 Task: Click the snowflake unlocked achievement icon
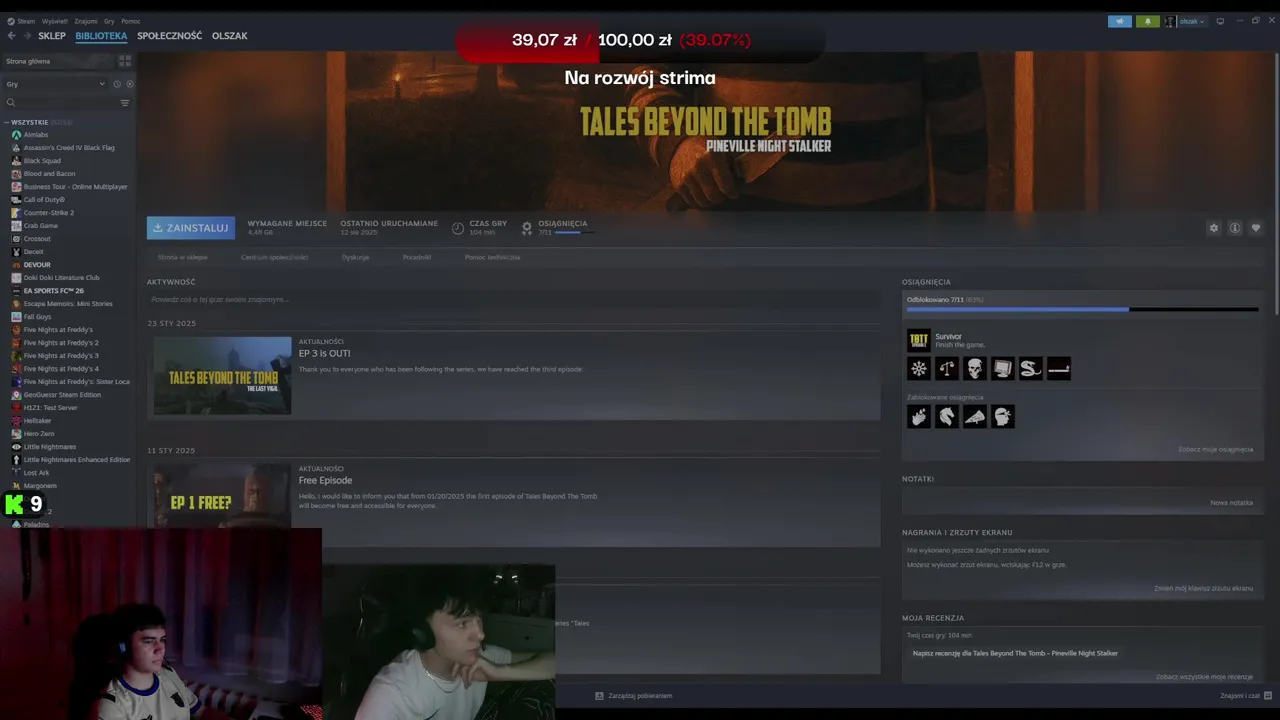(918, 369)
